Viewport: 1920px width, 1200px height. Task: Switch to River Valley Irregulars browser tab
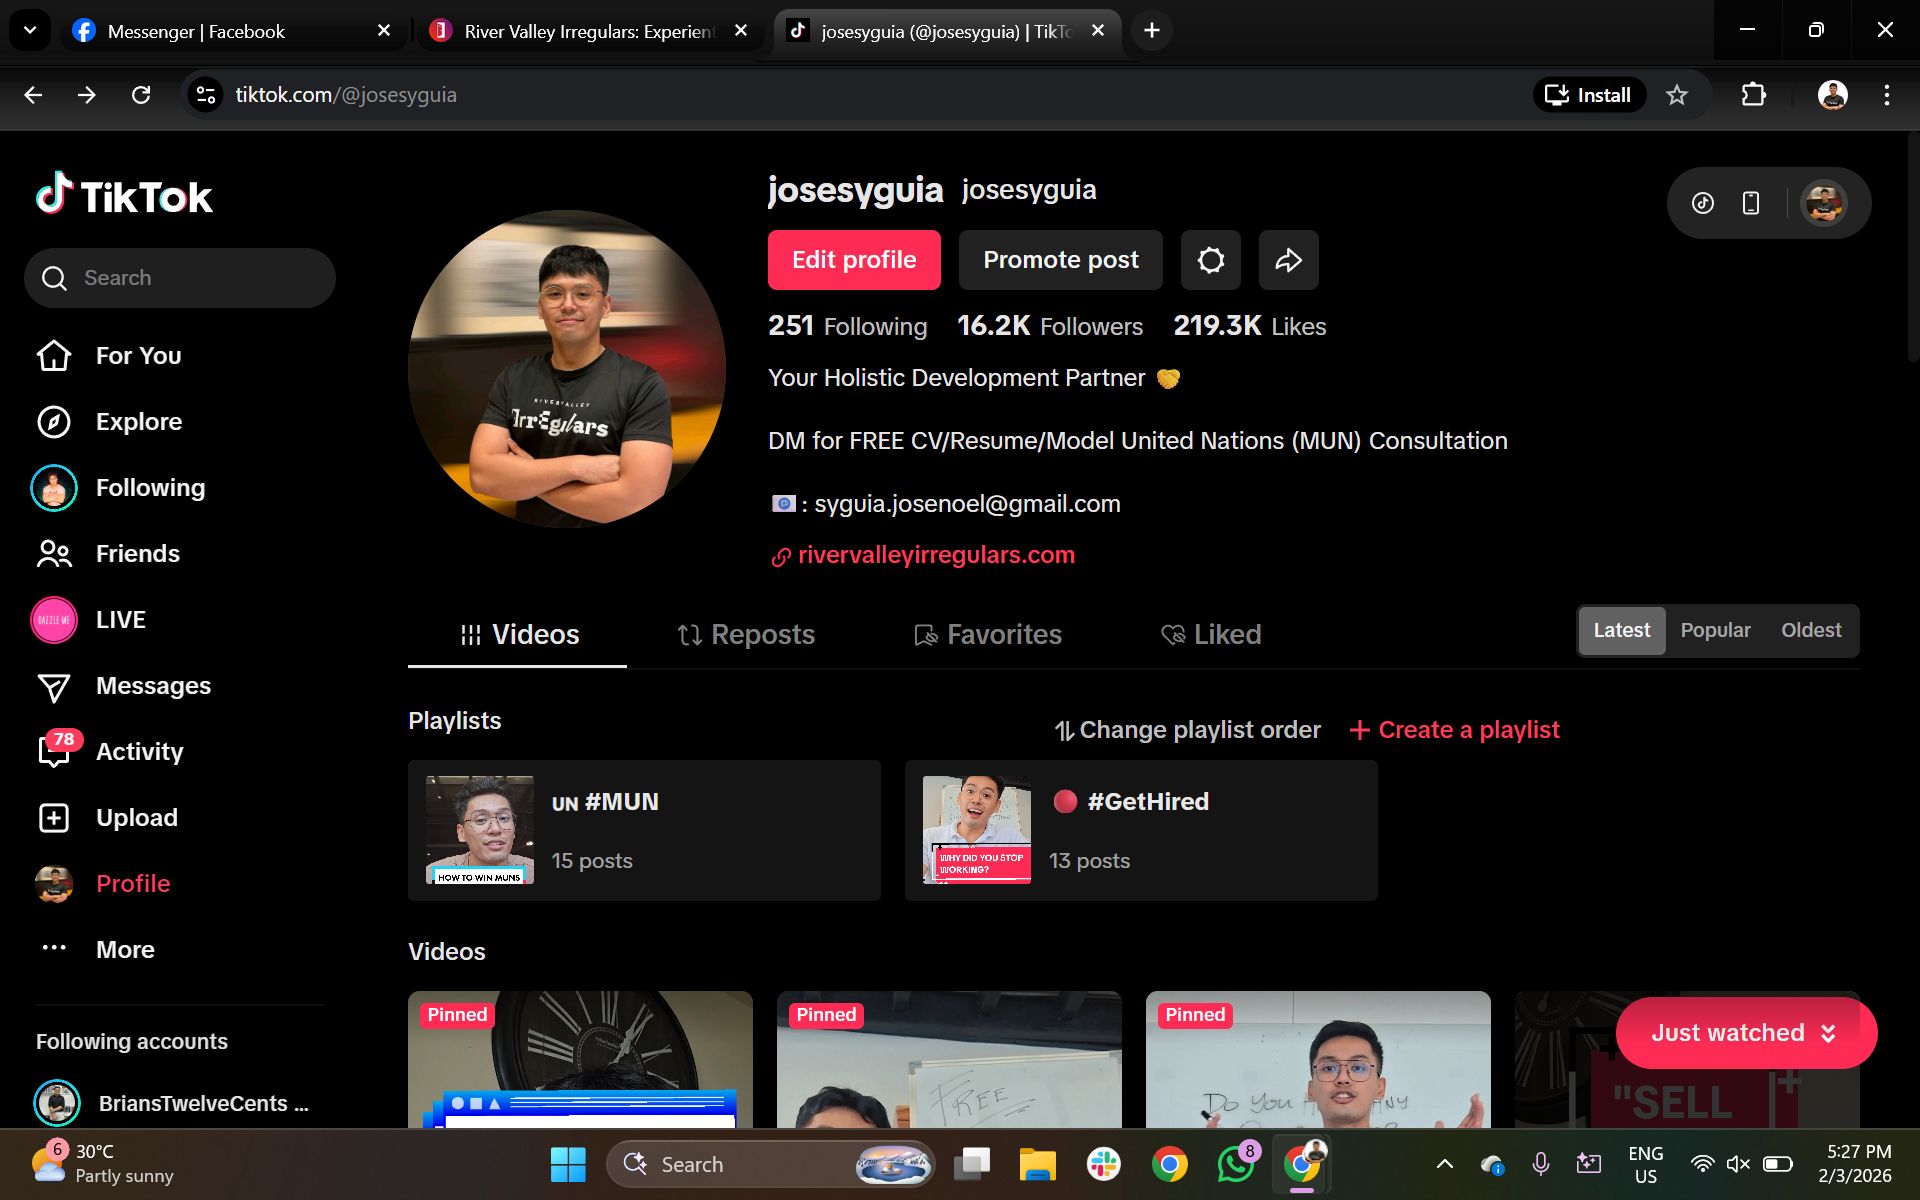tap(590, 31)
